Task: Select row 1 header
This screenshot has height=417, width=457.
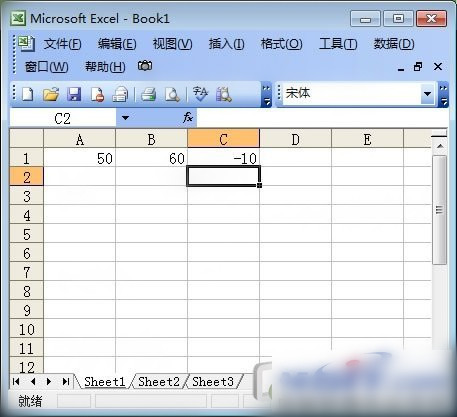Action: pos(27,158)
